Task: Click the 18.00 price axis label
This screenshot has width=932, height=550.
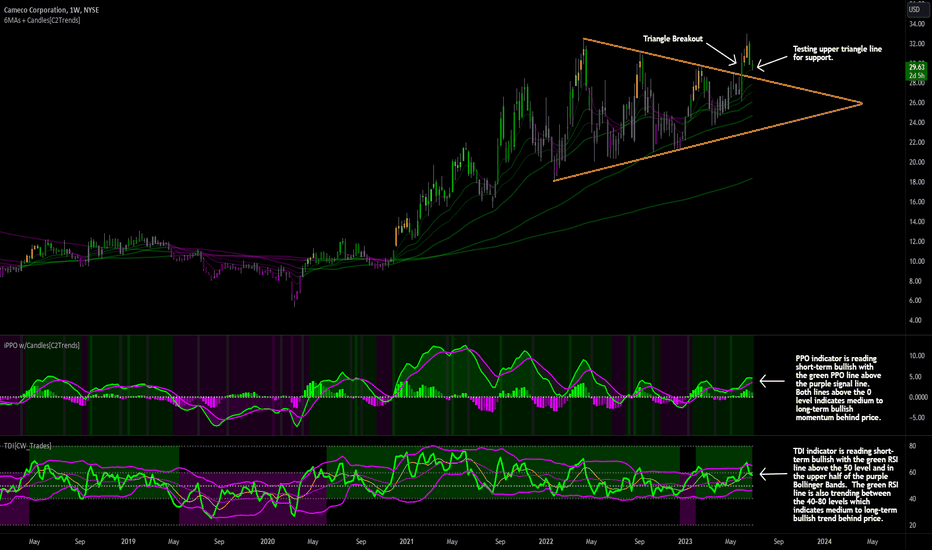Action: pyautogui.click(x=917, y=182)
